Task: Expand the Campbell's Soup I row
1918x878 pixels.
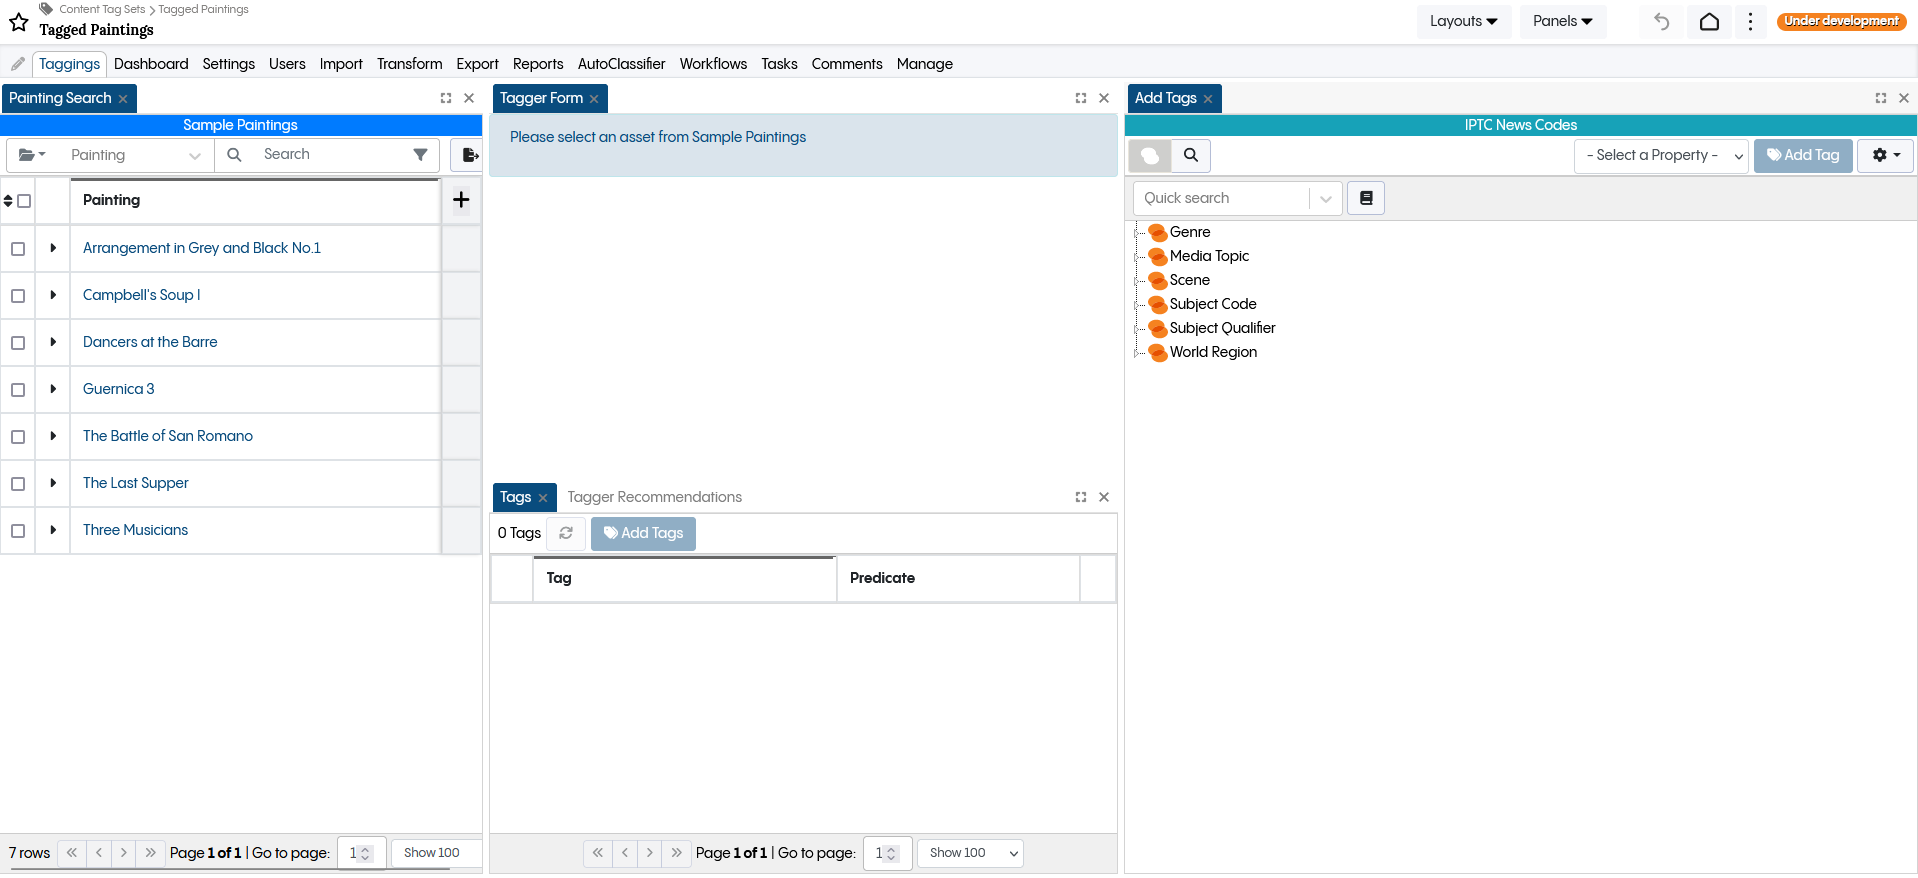Action: point(53,295)
